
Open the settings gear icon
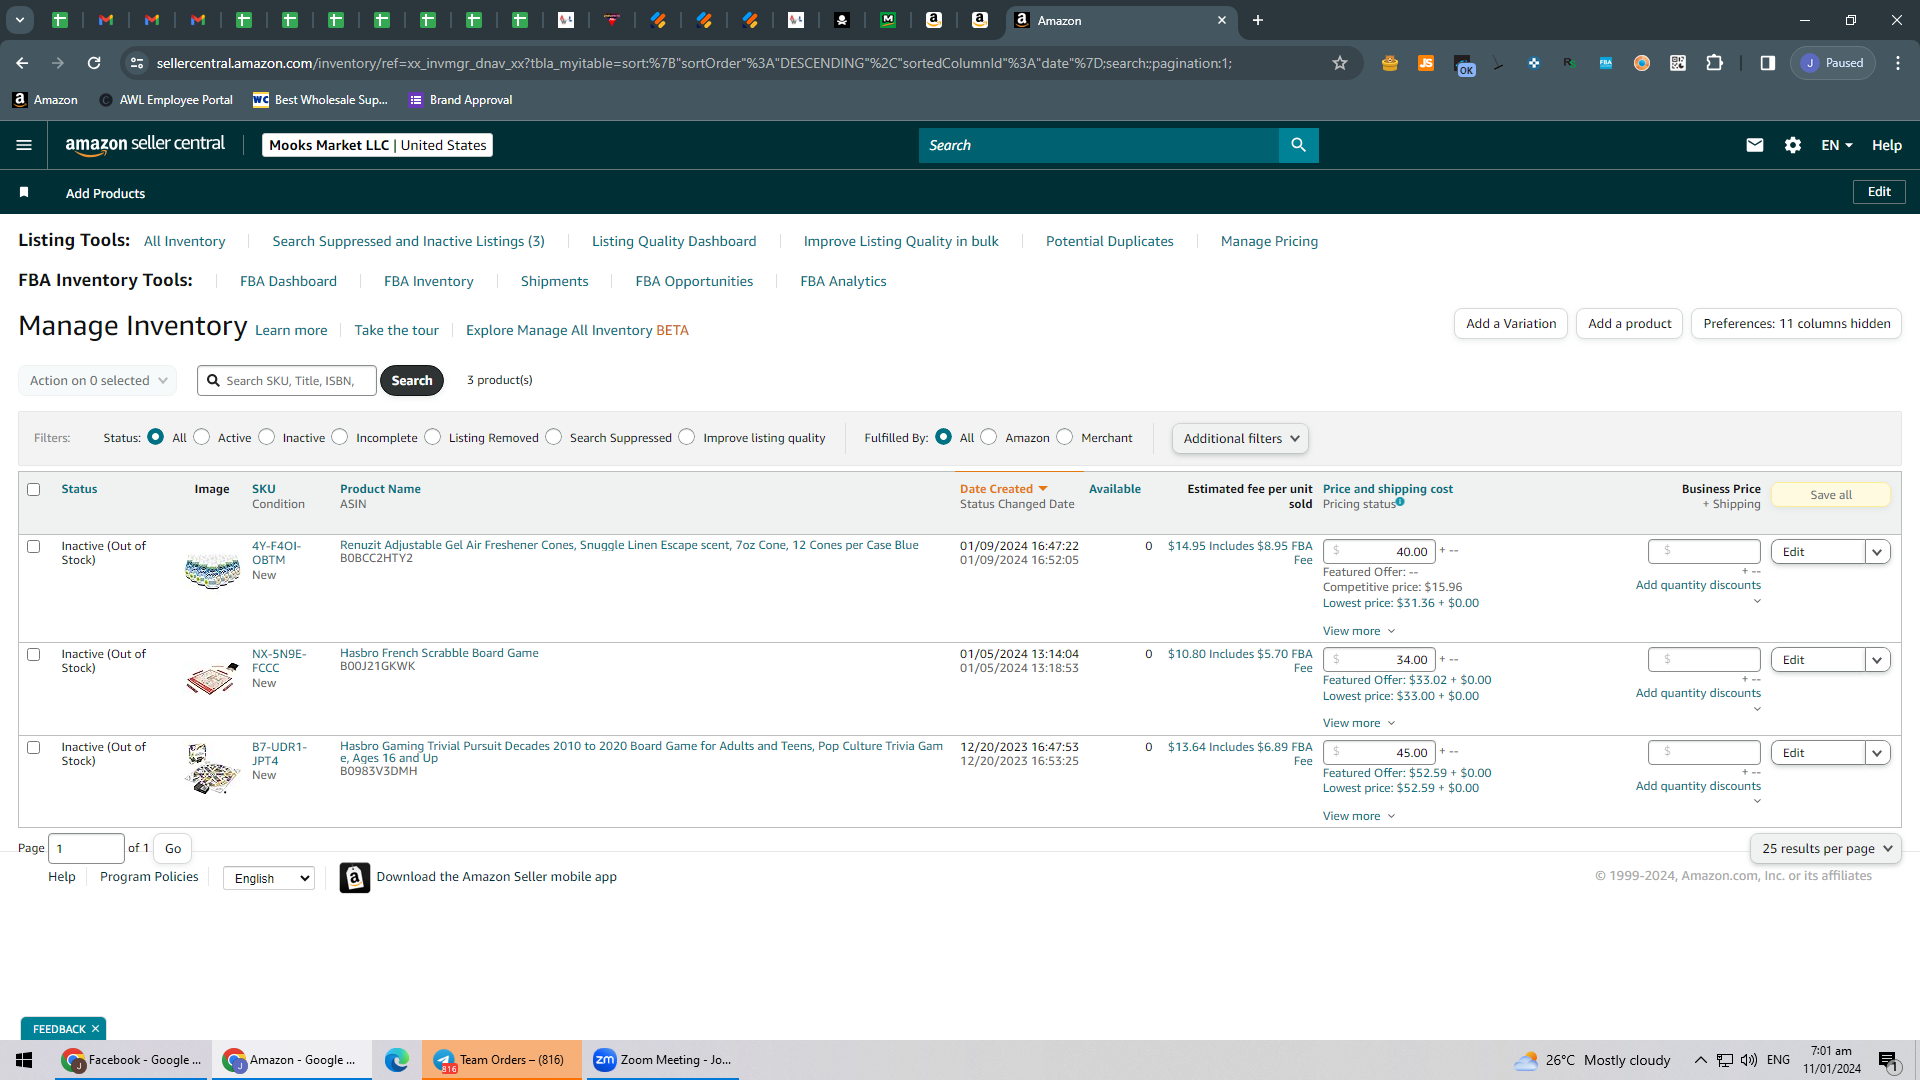(1793, 145)
